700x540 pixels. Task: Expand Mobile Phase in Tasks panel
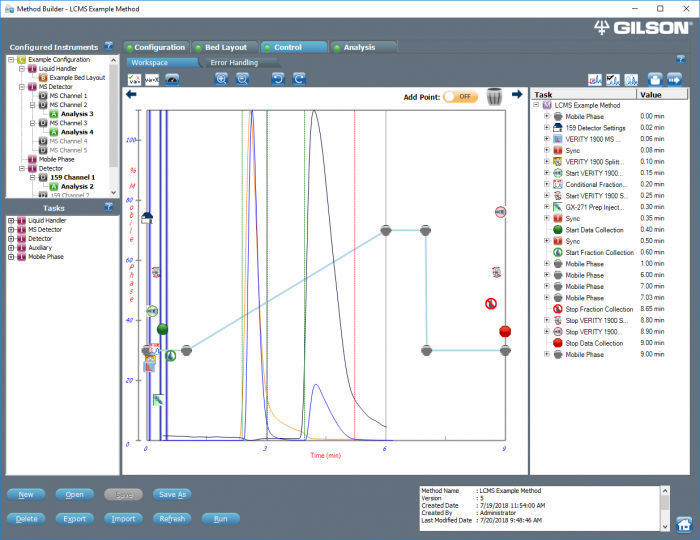11,257
